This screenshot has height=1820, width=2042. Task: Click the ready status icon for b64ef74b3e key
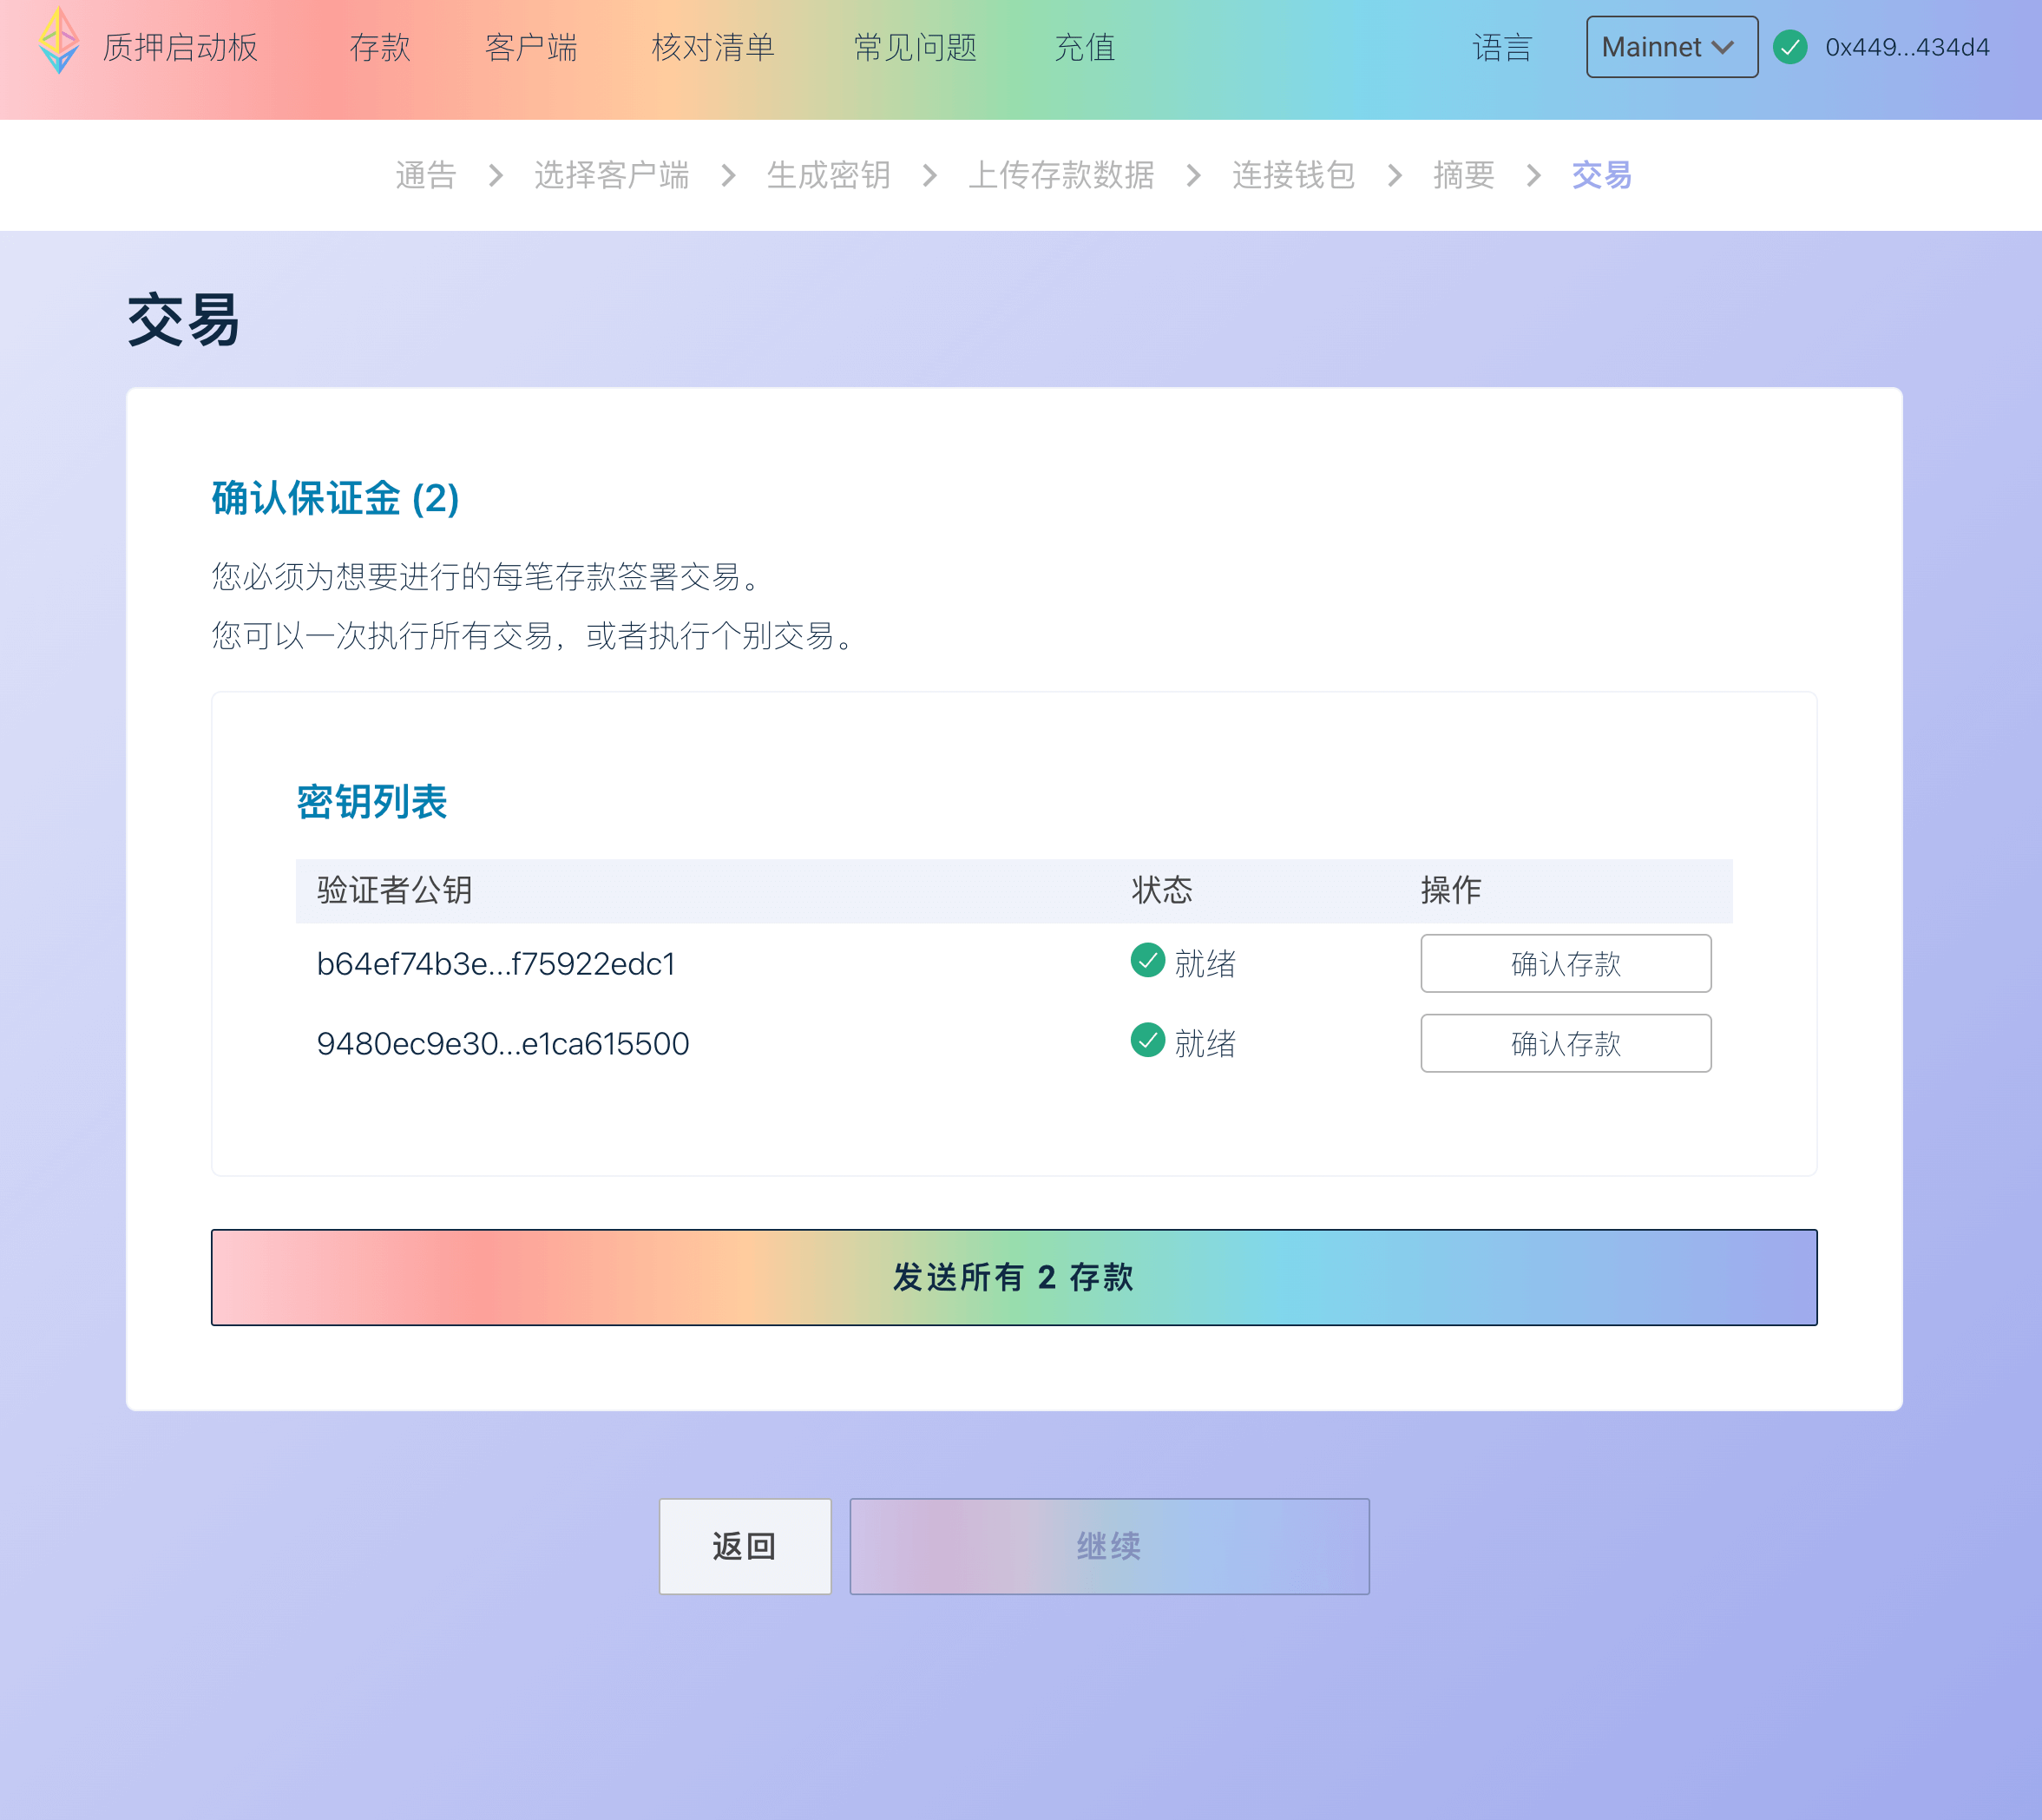coord(1147,960)
